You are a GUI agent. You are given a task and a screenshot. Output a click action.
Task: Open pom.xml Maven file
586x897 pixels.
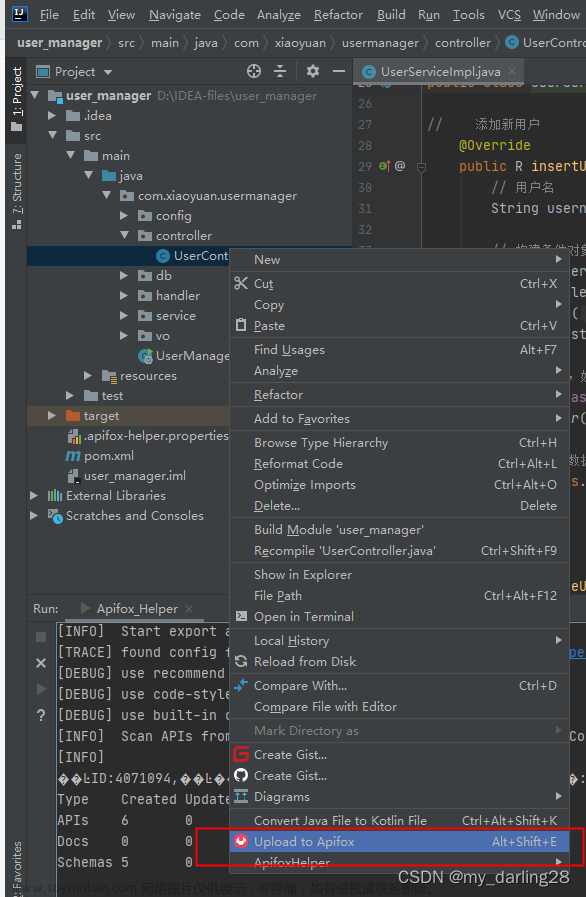100,456
